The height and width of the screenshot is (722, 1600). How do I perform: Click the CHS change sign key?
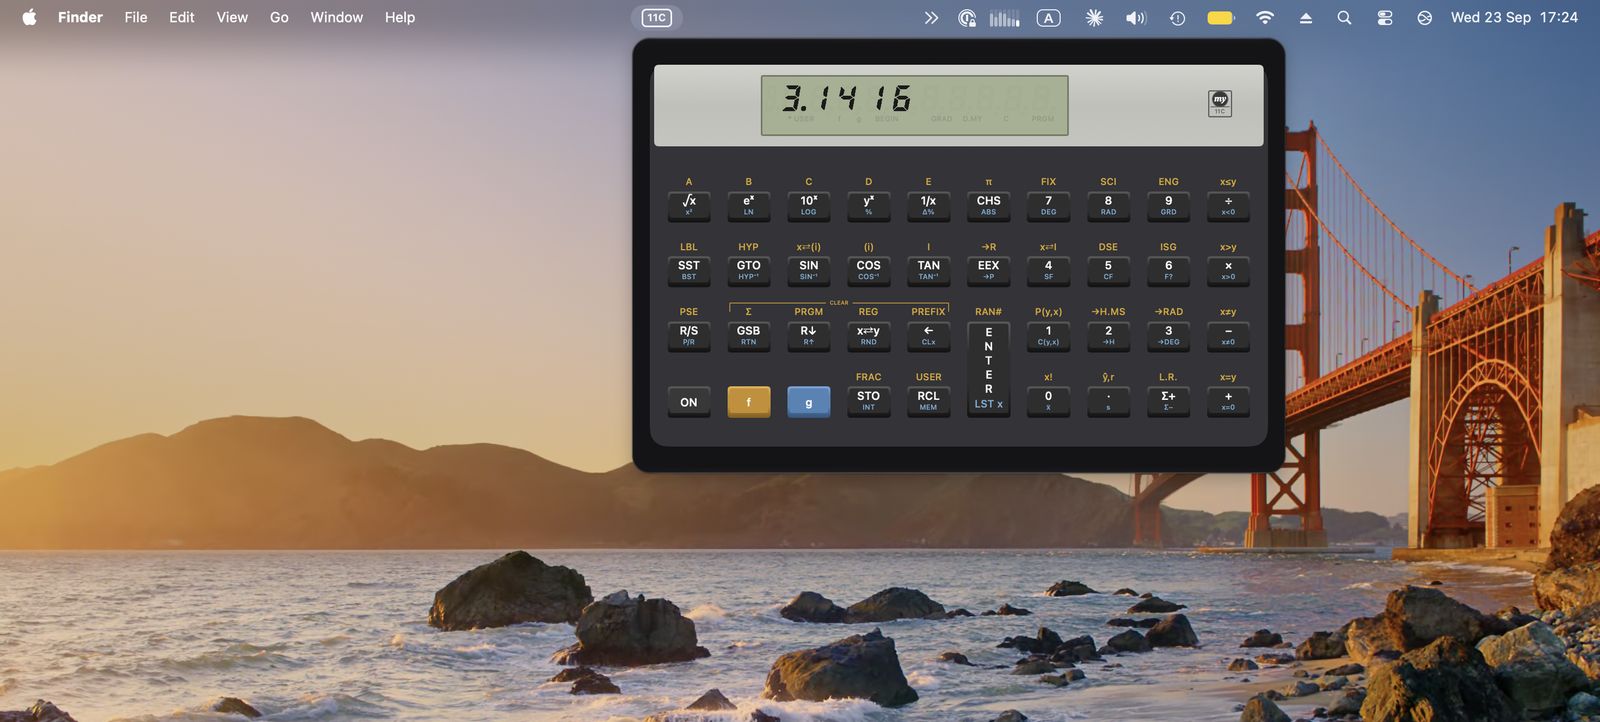point(989,205)
